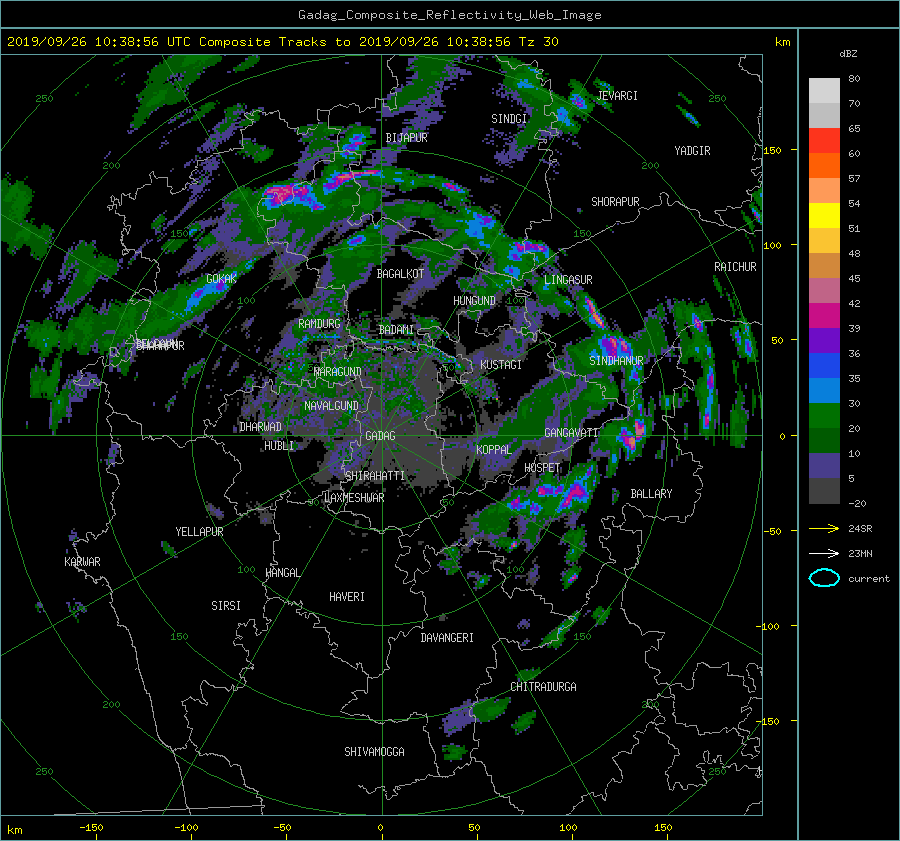Pick the green 30 dBZ color swatch
This screenshot has width=900, height=841.
tap(824, 415)
